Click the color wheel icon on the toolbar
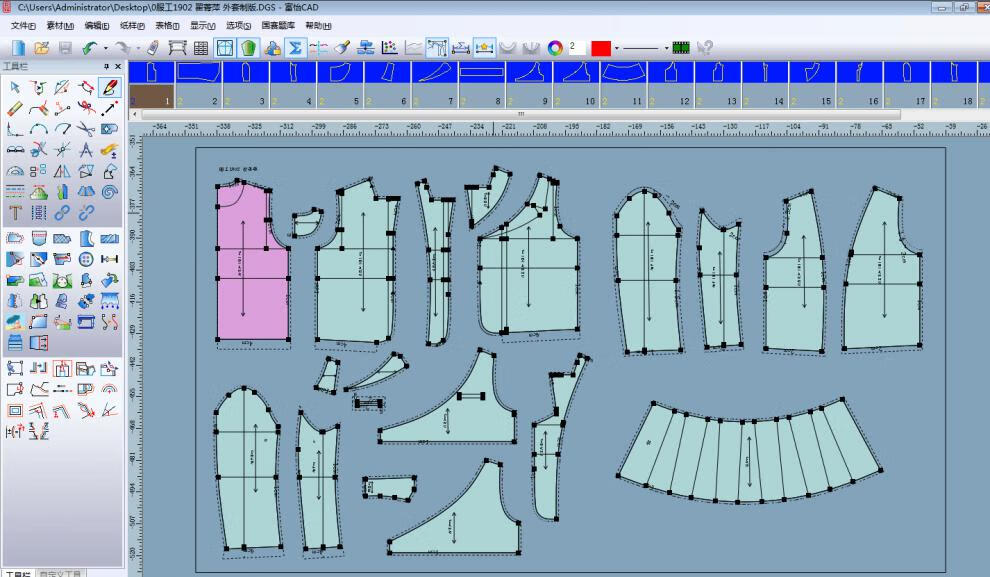Screen dimensions: 990x577 (554, 47)
